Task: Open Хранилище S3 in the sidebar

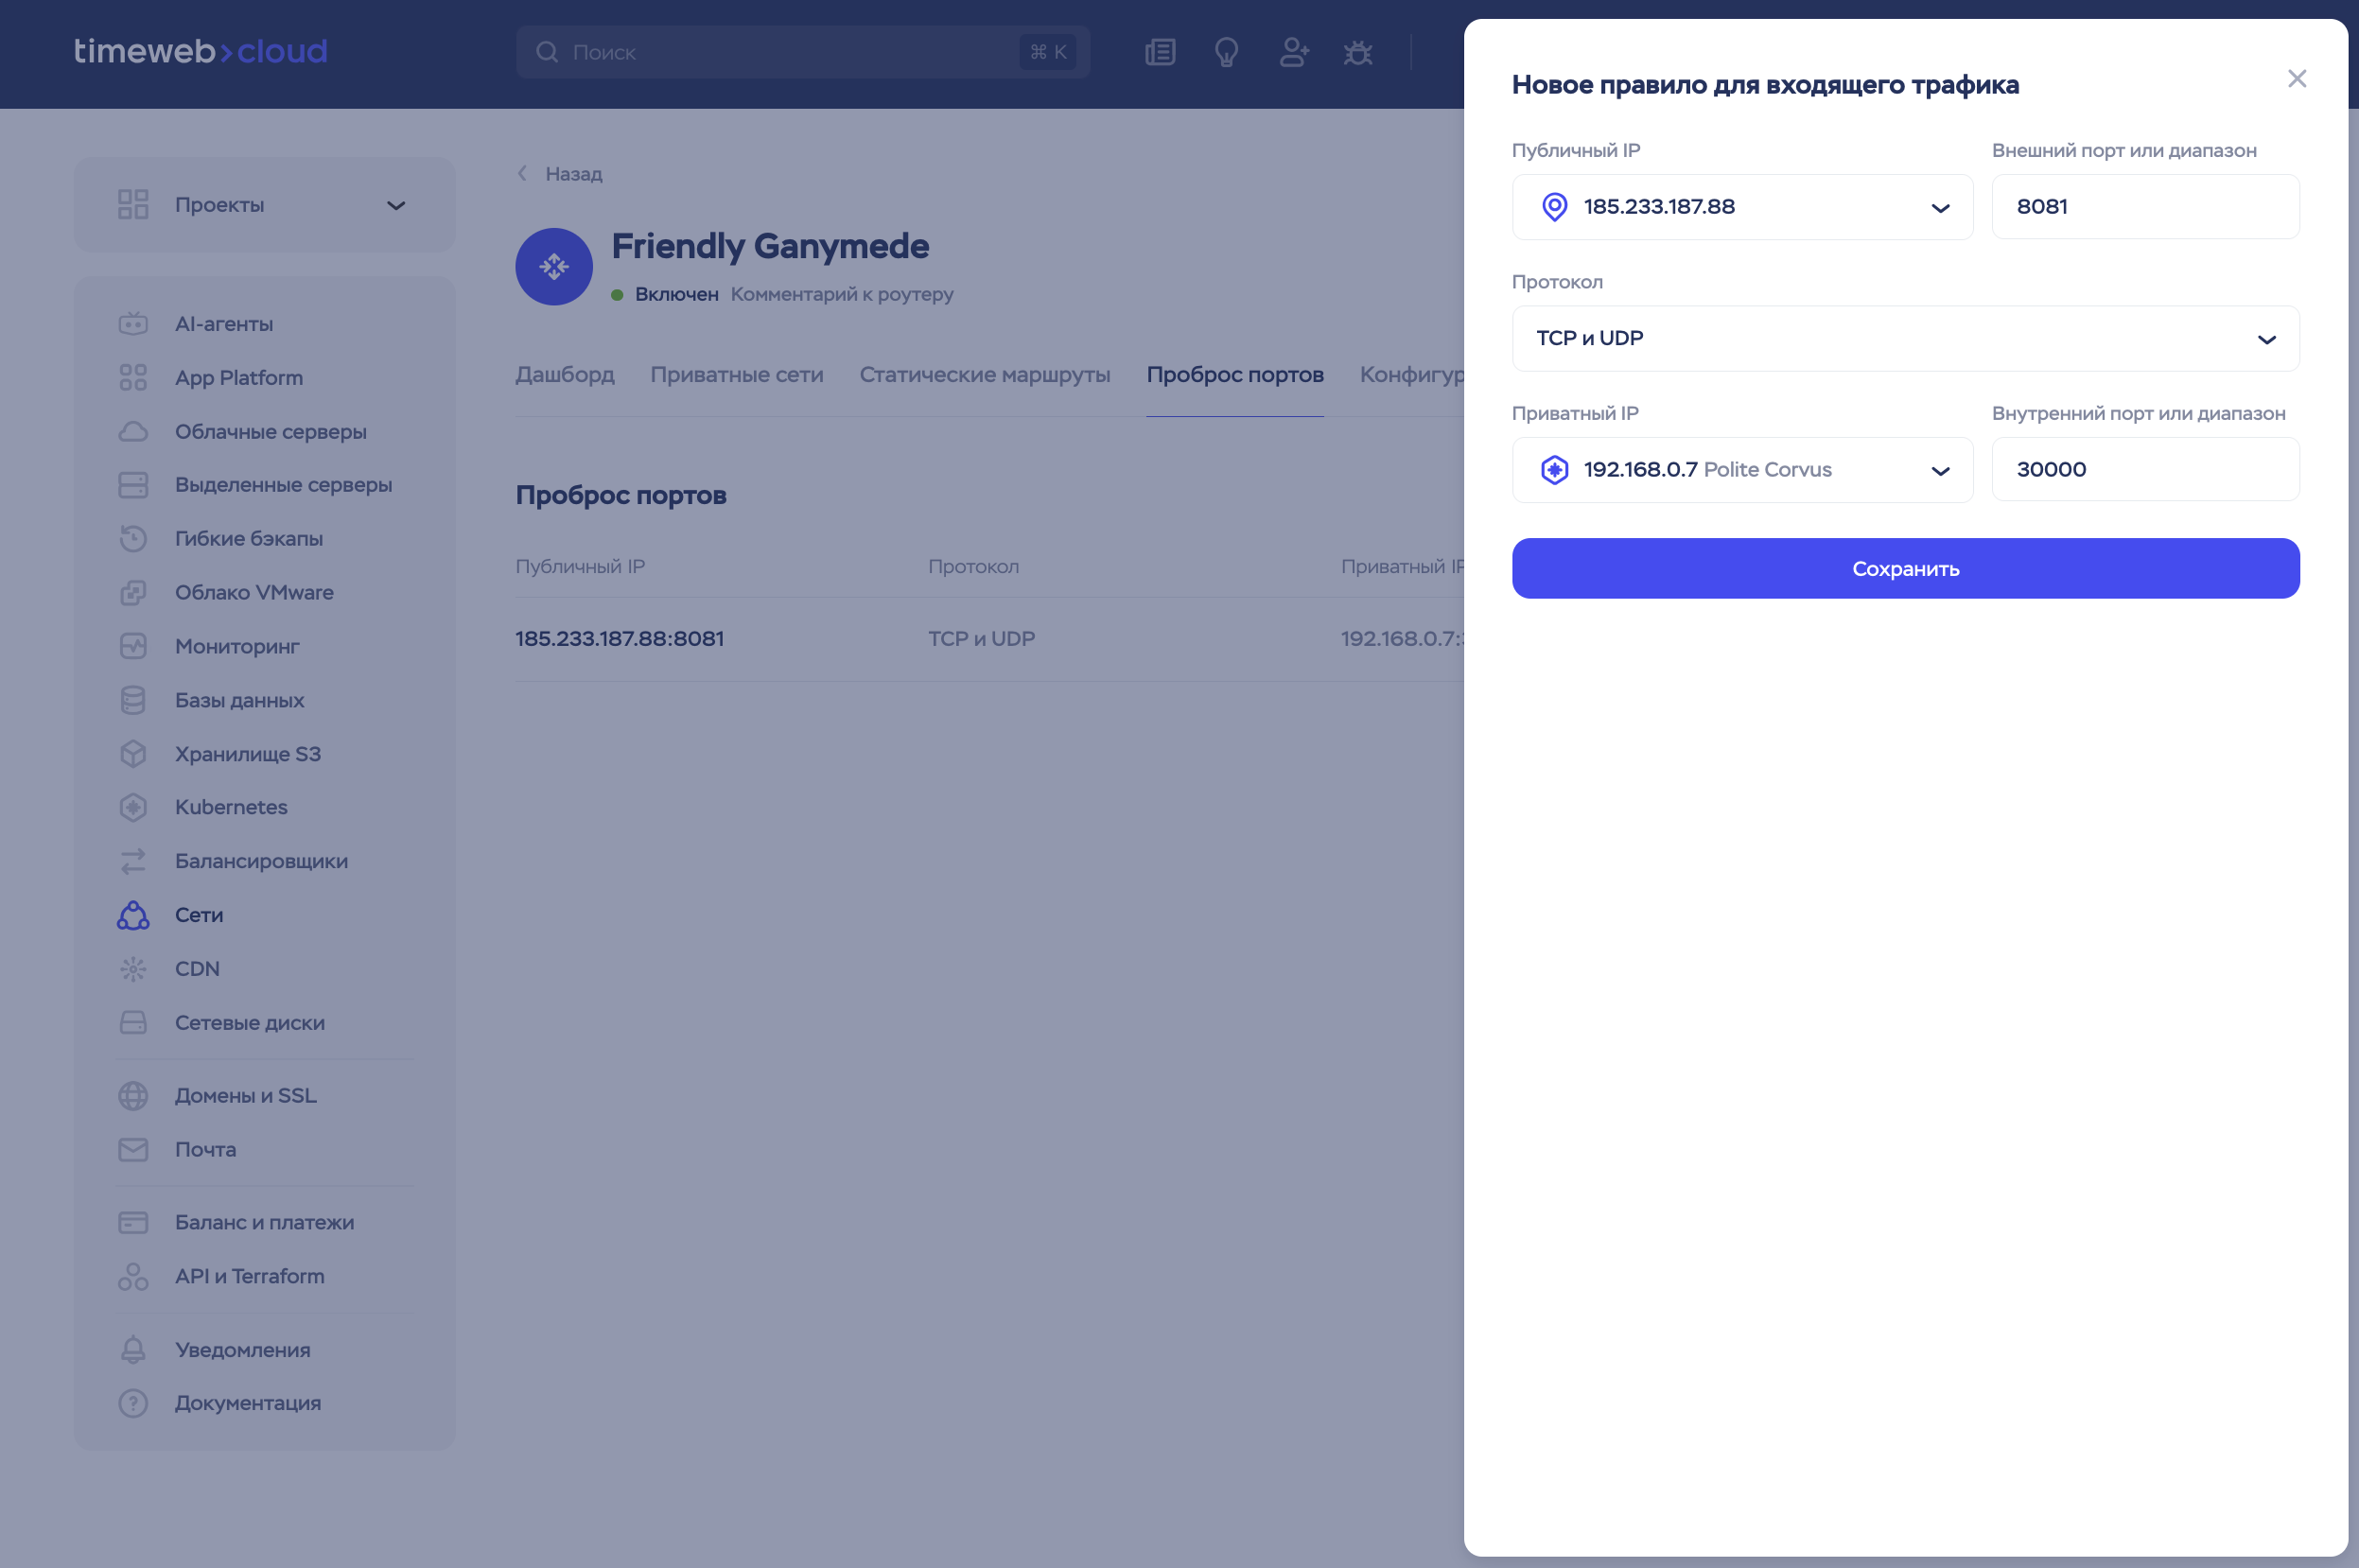Action: point(247,754)
